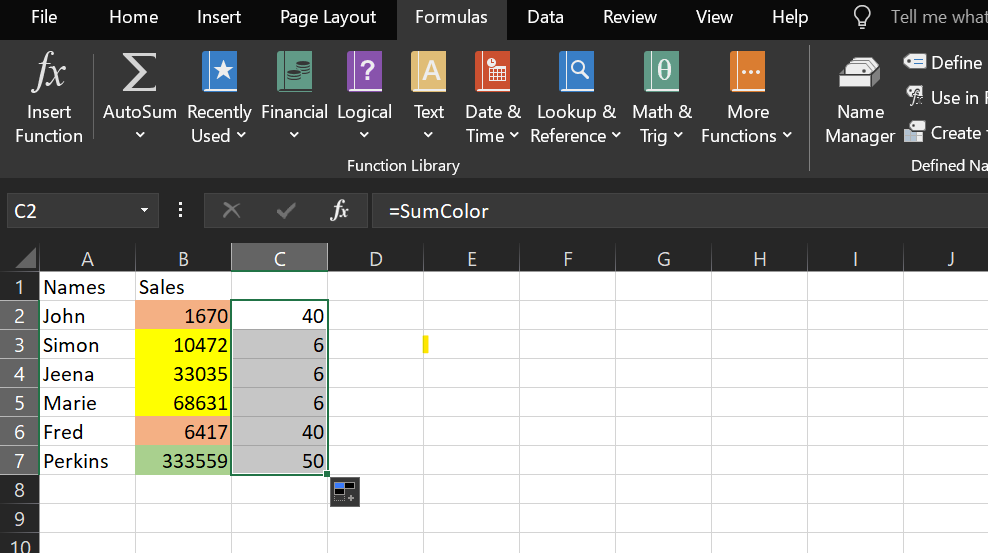Select the Sales header cell
The image size is (988, 553).
coord(183,287)
